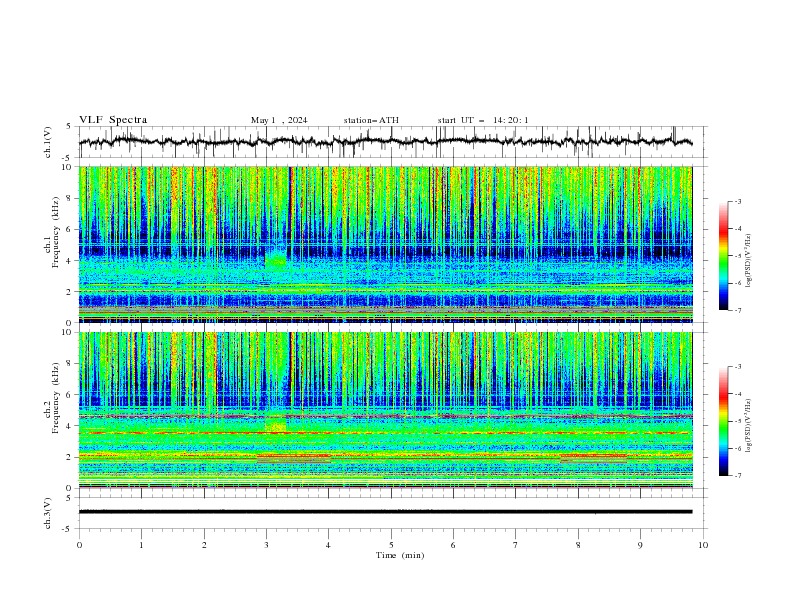Select the date text "May 1 , 2024"
This screenshot has height=612, width=792.
(279, 120)
